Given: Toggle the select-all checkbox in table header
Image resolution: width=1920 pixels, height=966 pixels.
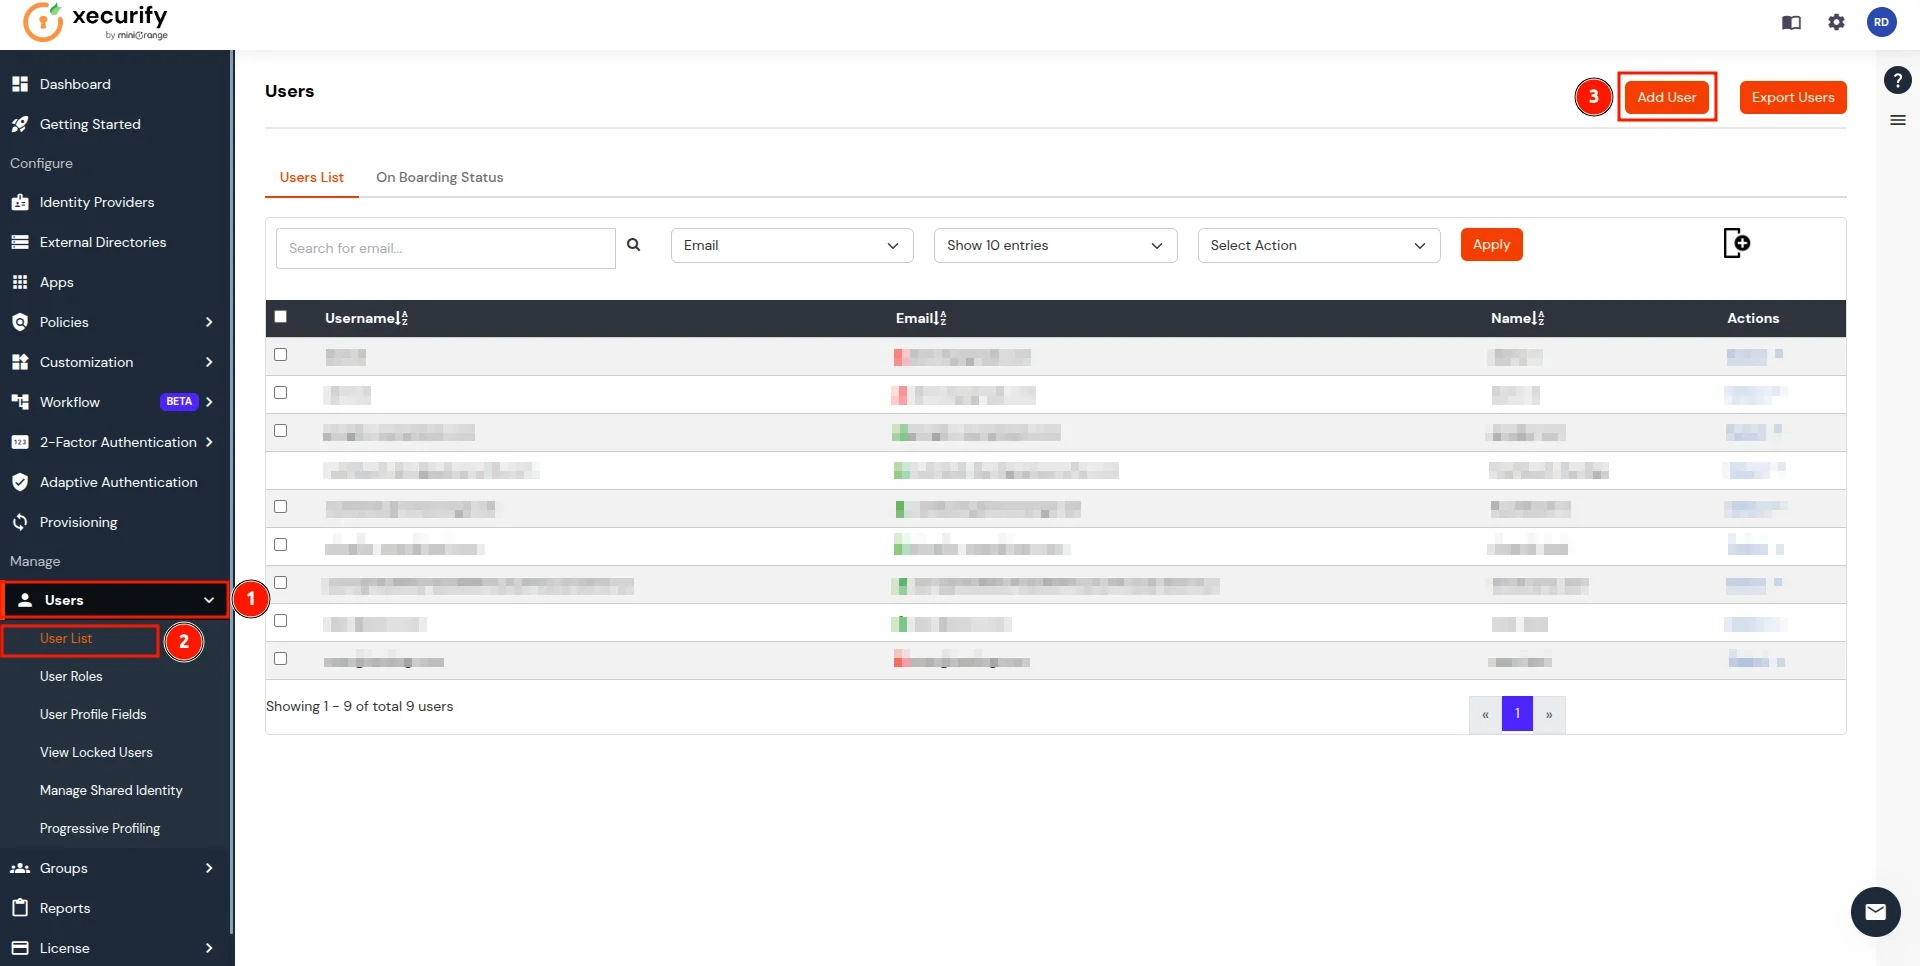Looking at the screenshot, I should point(281,317).
